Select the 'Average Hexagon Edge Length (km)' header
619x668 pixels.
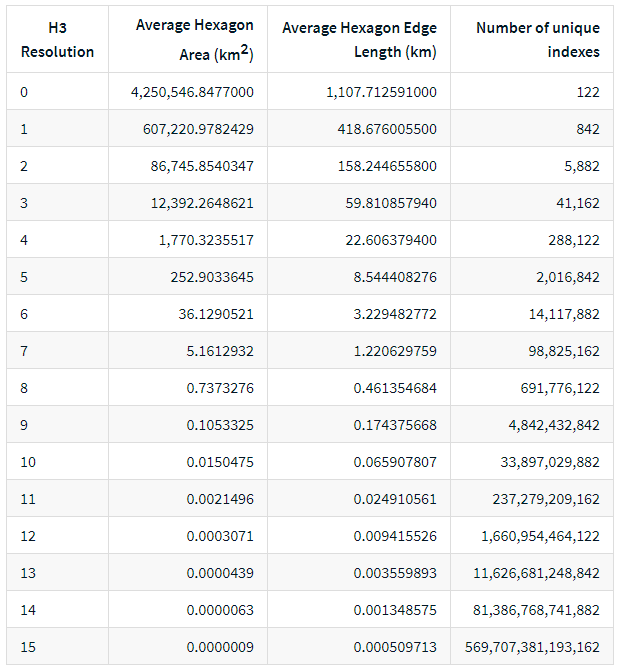click(x=359, y=40)
